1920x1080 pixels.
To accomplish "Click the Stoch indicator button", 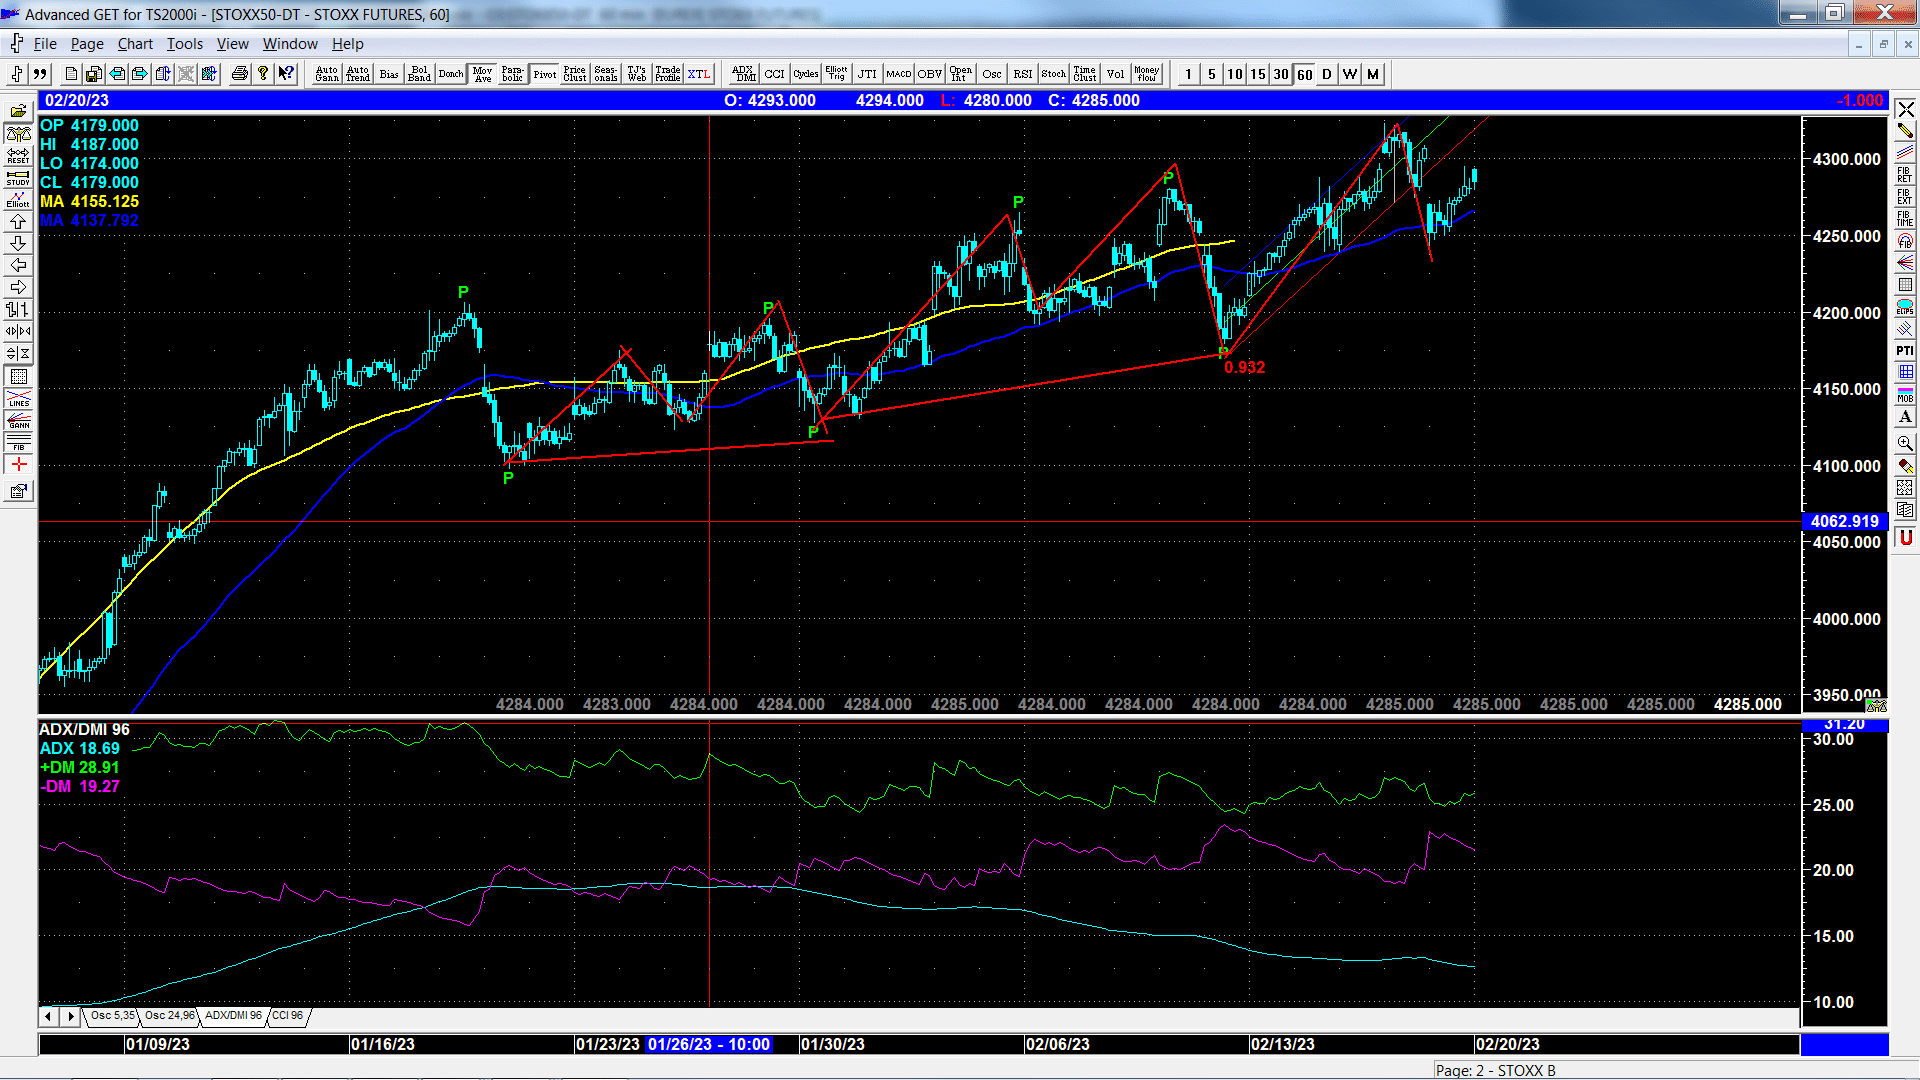I will coord(1054,74).
